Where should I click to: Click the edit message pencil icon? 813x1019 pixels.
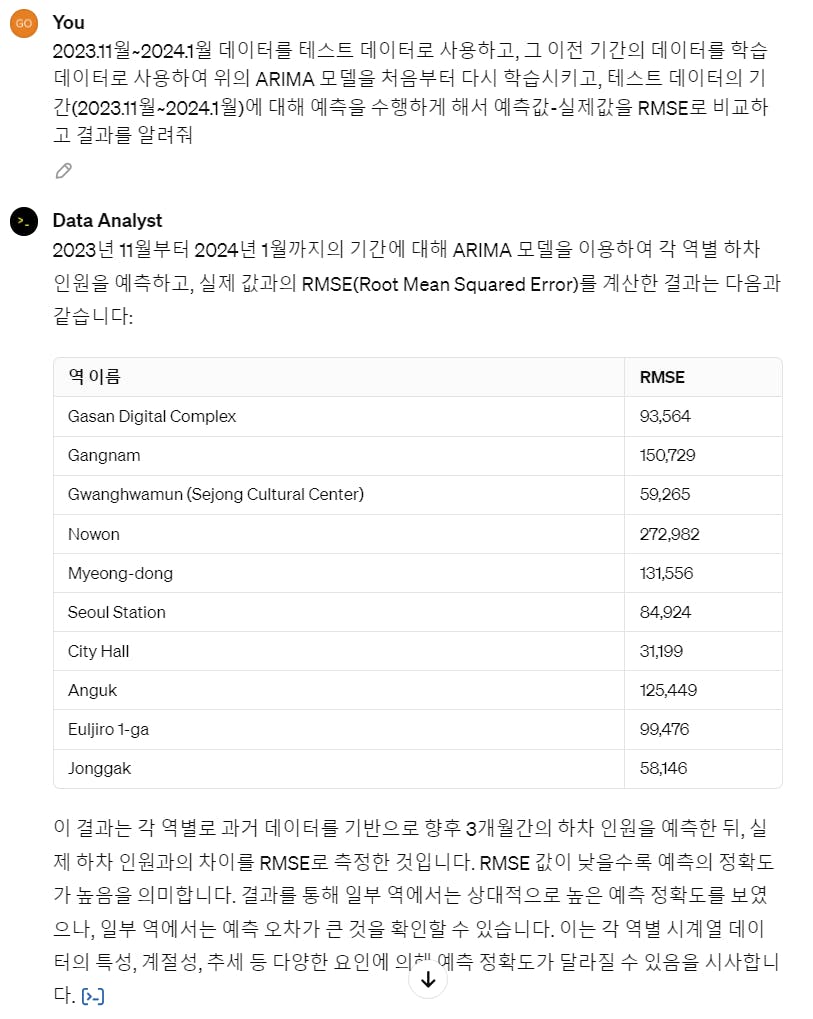(64, 171)
